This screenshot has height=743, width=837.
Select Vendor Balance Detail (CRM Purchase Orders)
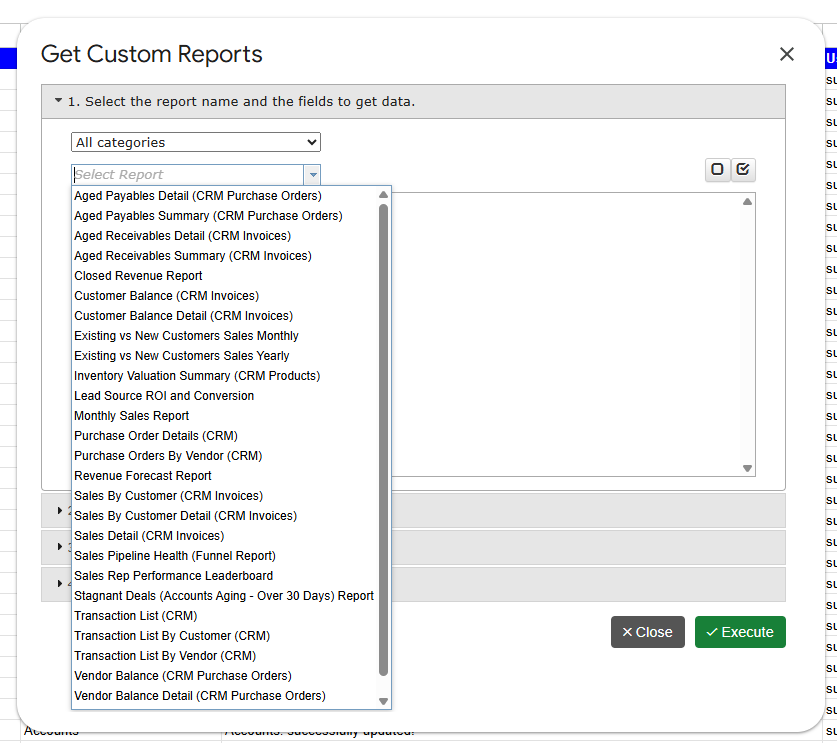click(200, 696)
